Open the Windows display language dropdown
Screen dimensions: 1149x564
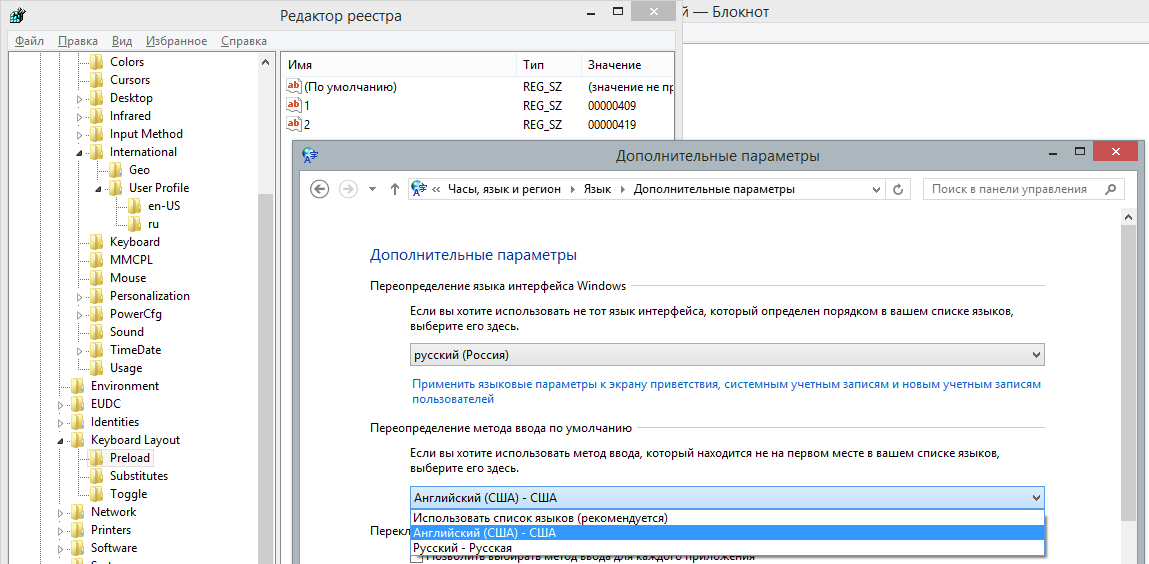click(727, 355)
